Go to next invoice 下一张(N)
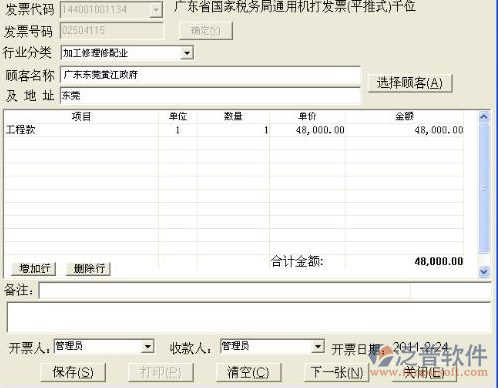Viewport: 498px width, 388px height. point(337,372)
